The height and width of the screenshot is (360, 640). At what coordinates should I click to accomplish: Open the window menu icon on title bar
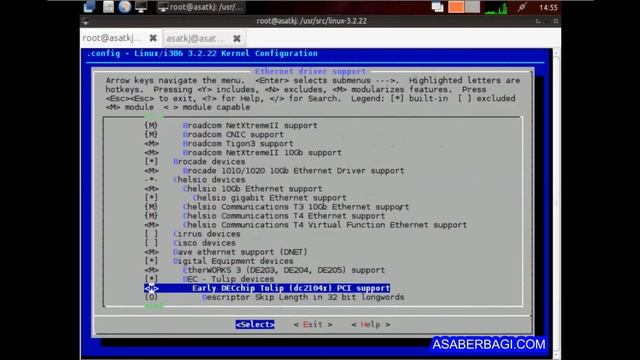click(x=86, y=21)
